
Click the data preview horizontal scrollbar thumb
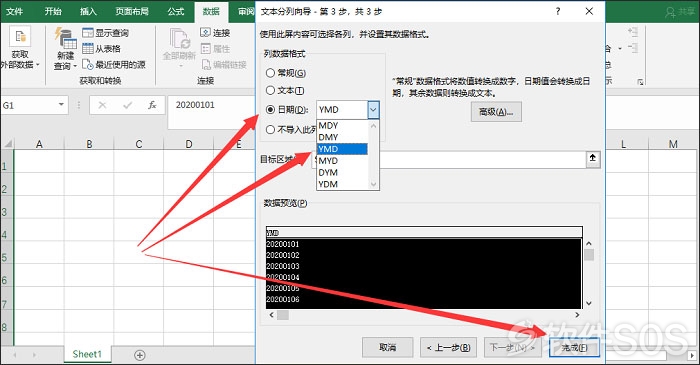click(283, 315)
